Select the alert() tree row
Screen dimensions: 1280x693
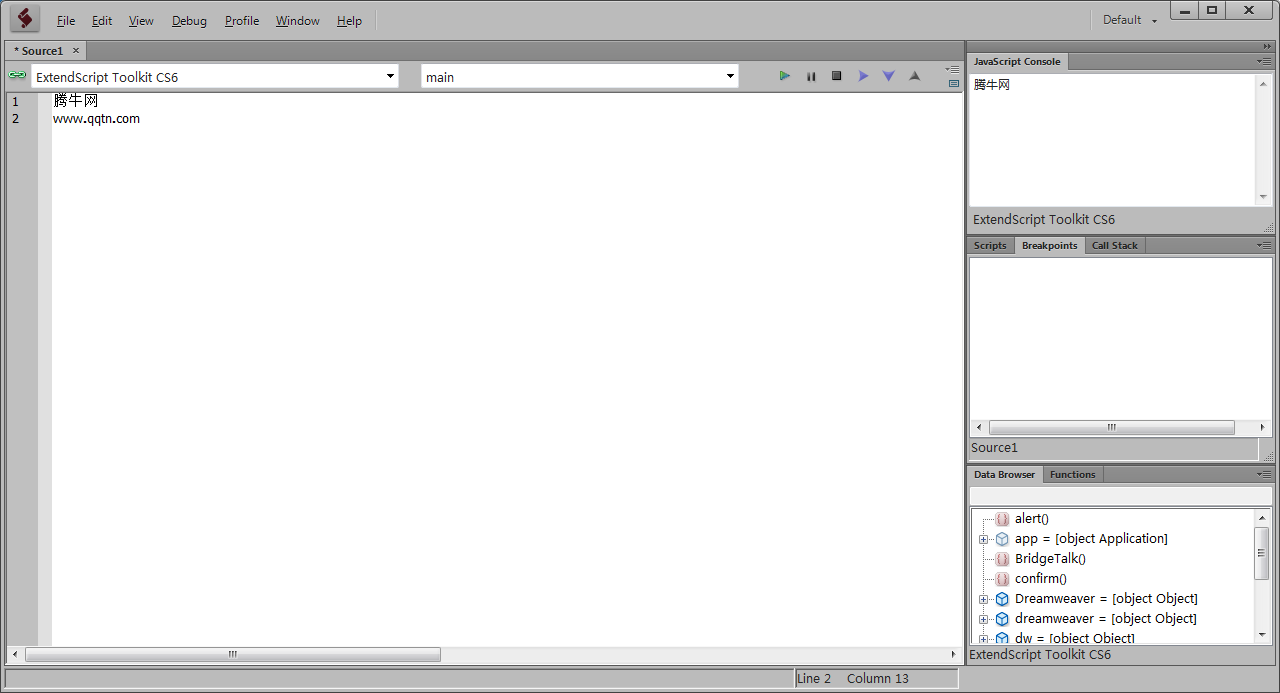pos(1032,519)
